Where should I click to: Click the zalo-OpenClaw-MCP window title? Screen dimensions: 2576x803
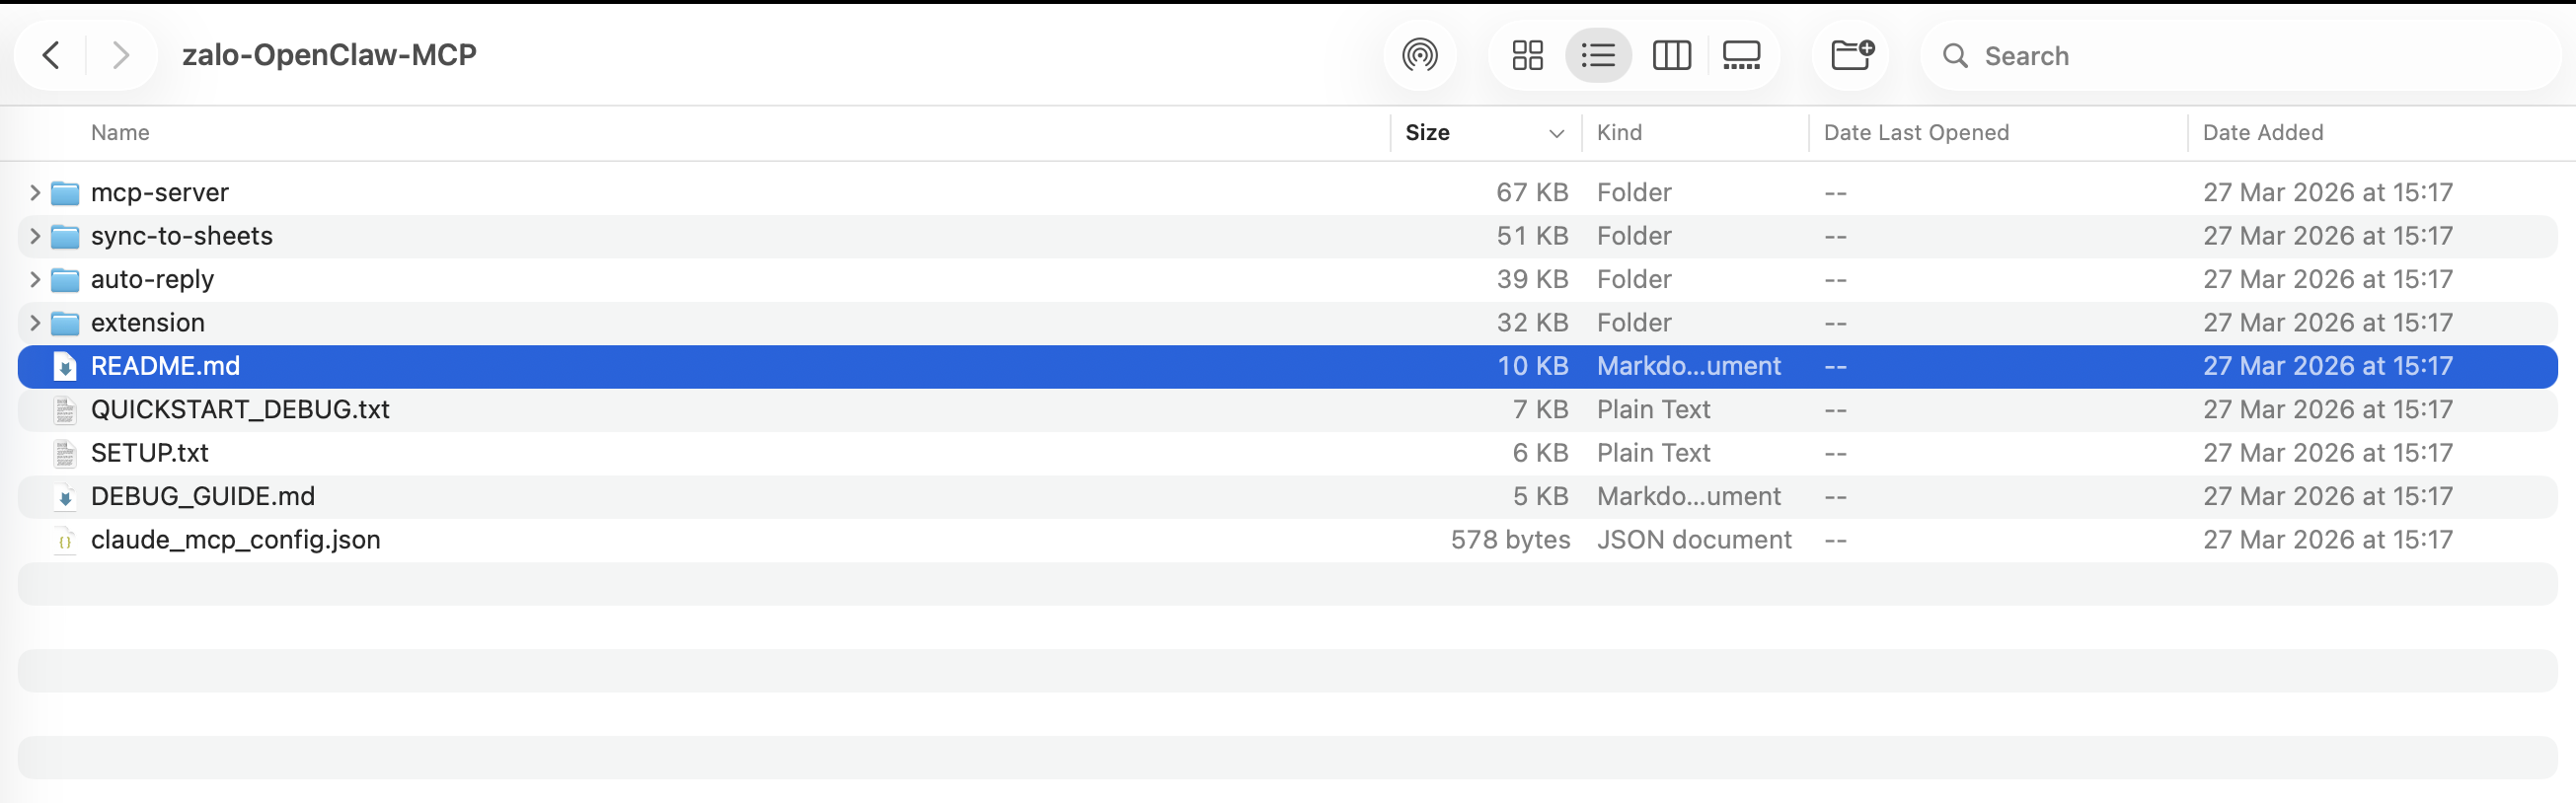tap(329, 55)
